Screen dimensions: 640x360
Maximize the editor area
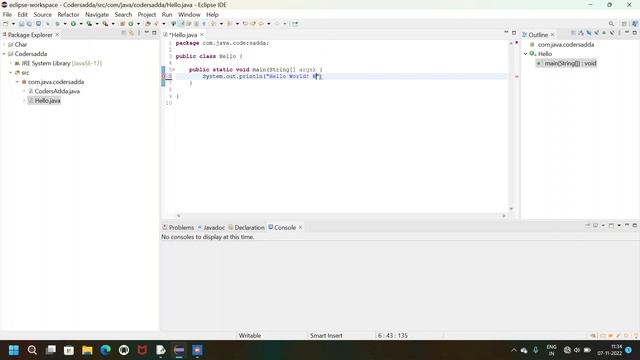(514, 32)
